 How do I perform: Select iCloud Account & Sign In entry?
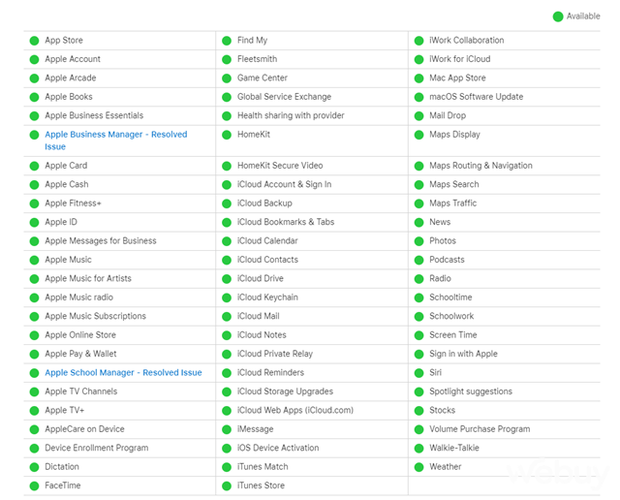tap(284, 185)
